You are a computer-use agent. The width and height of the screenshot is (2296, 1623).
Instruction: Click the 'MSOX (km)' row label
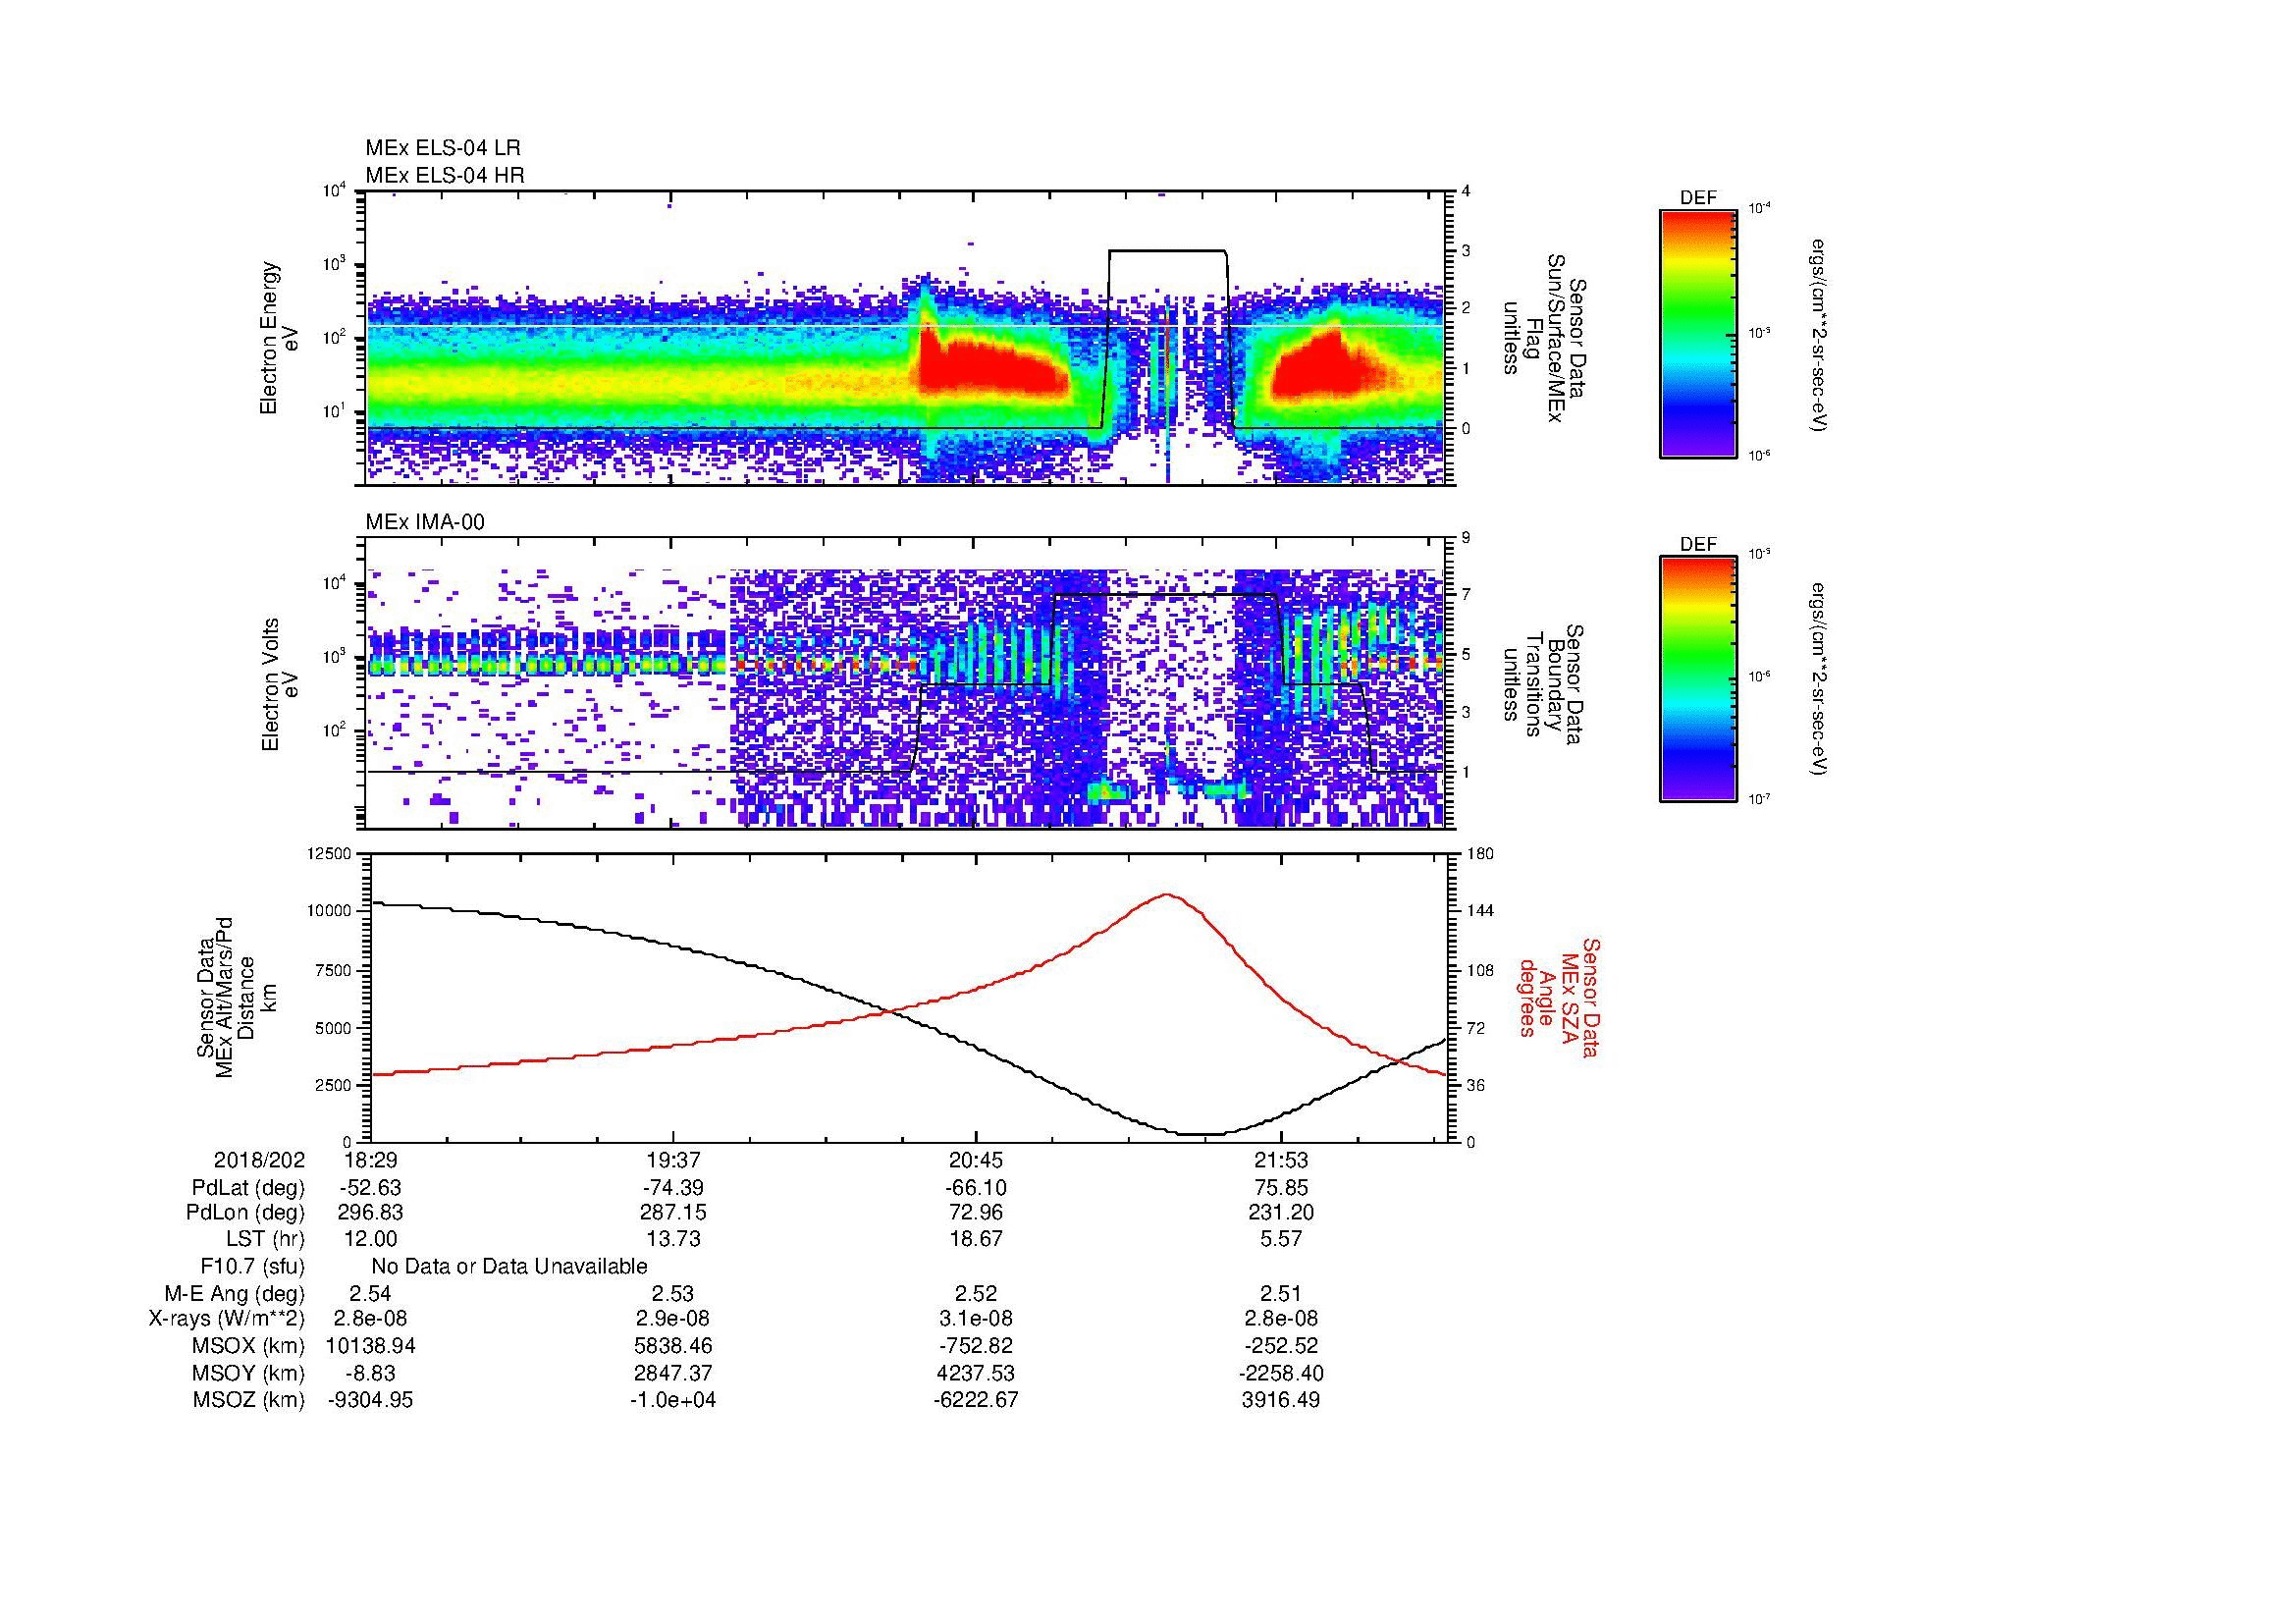[x=248, y=1346]
